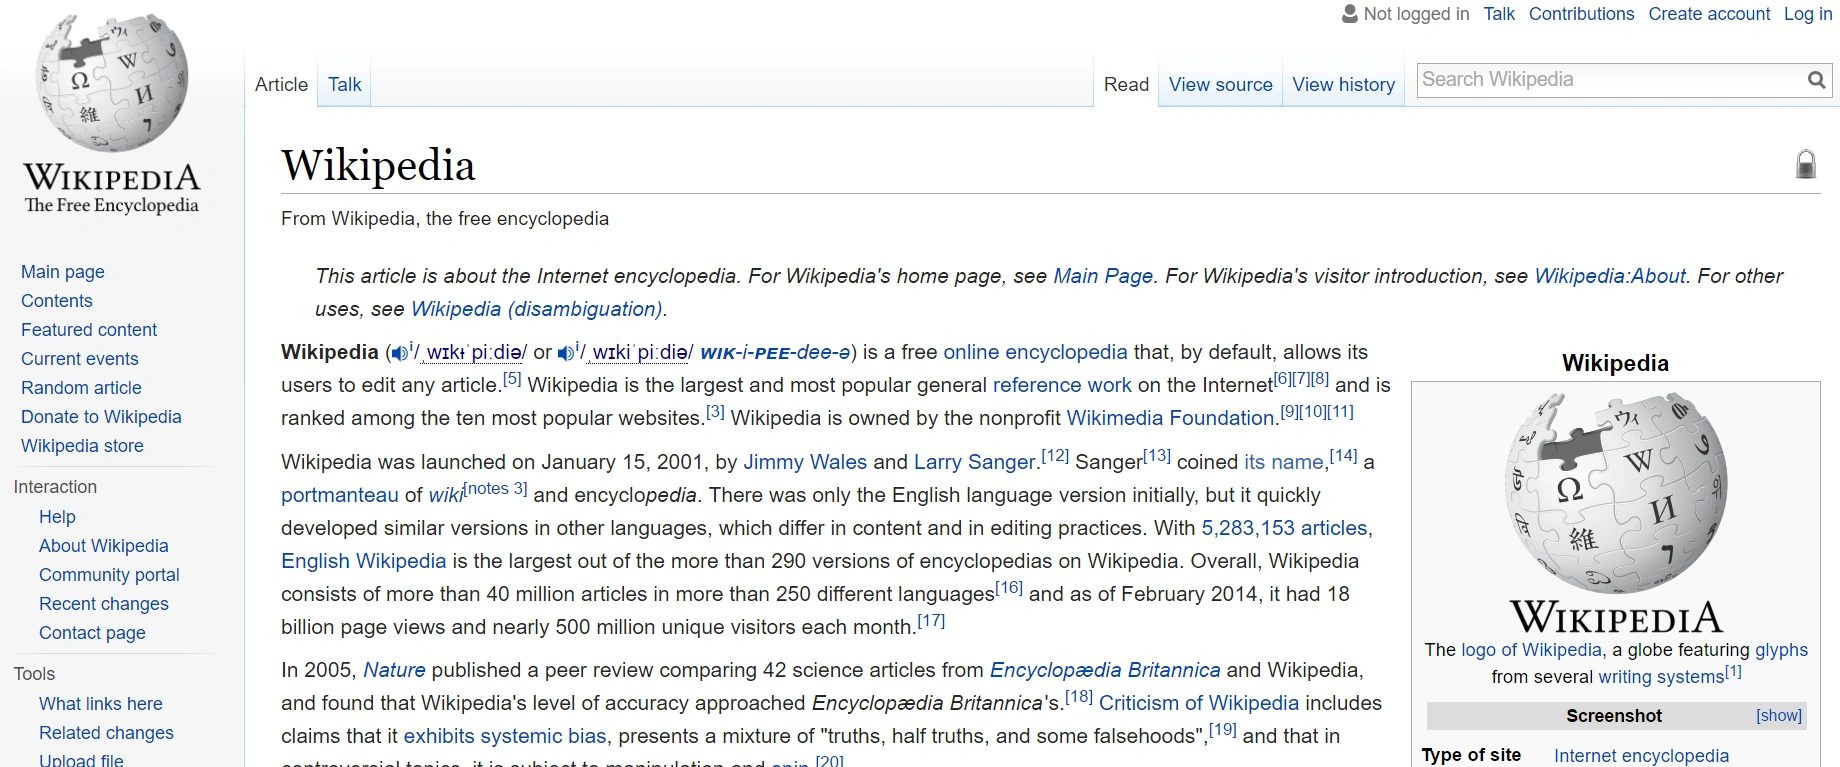Open writing systems caption link

(1661, 677)
